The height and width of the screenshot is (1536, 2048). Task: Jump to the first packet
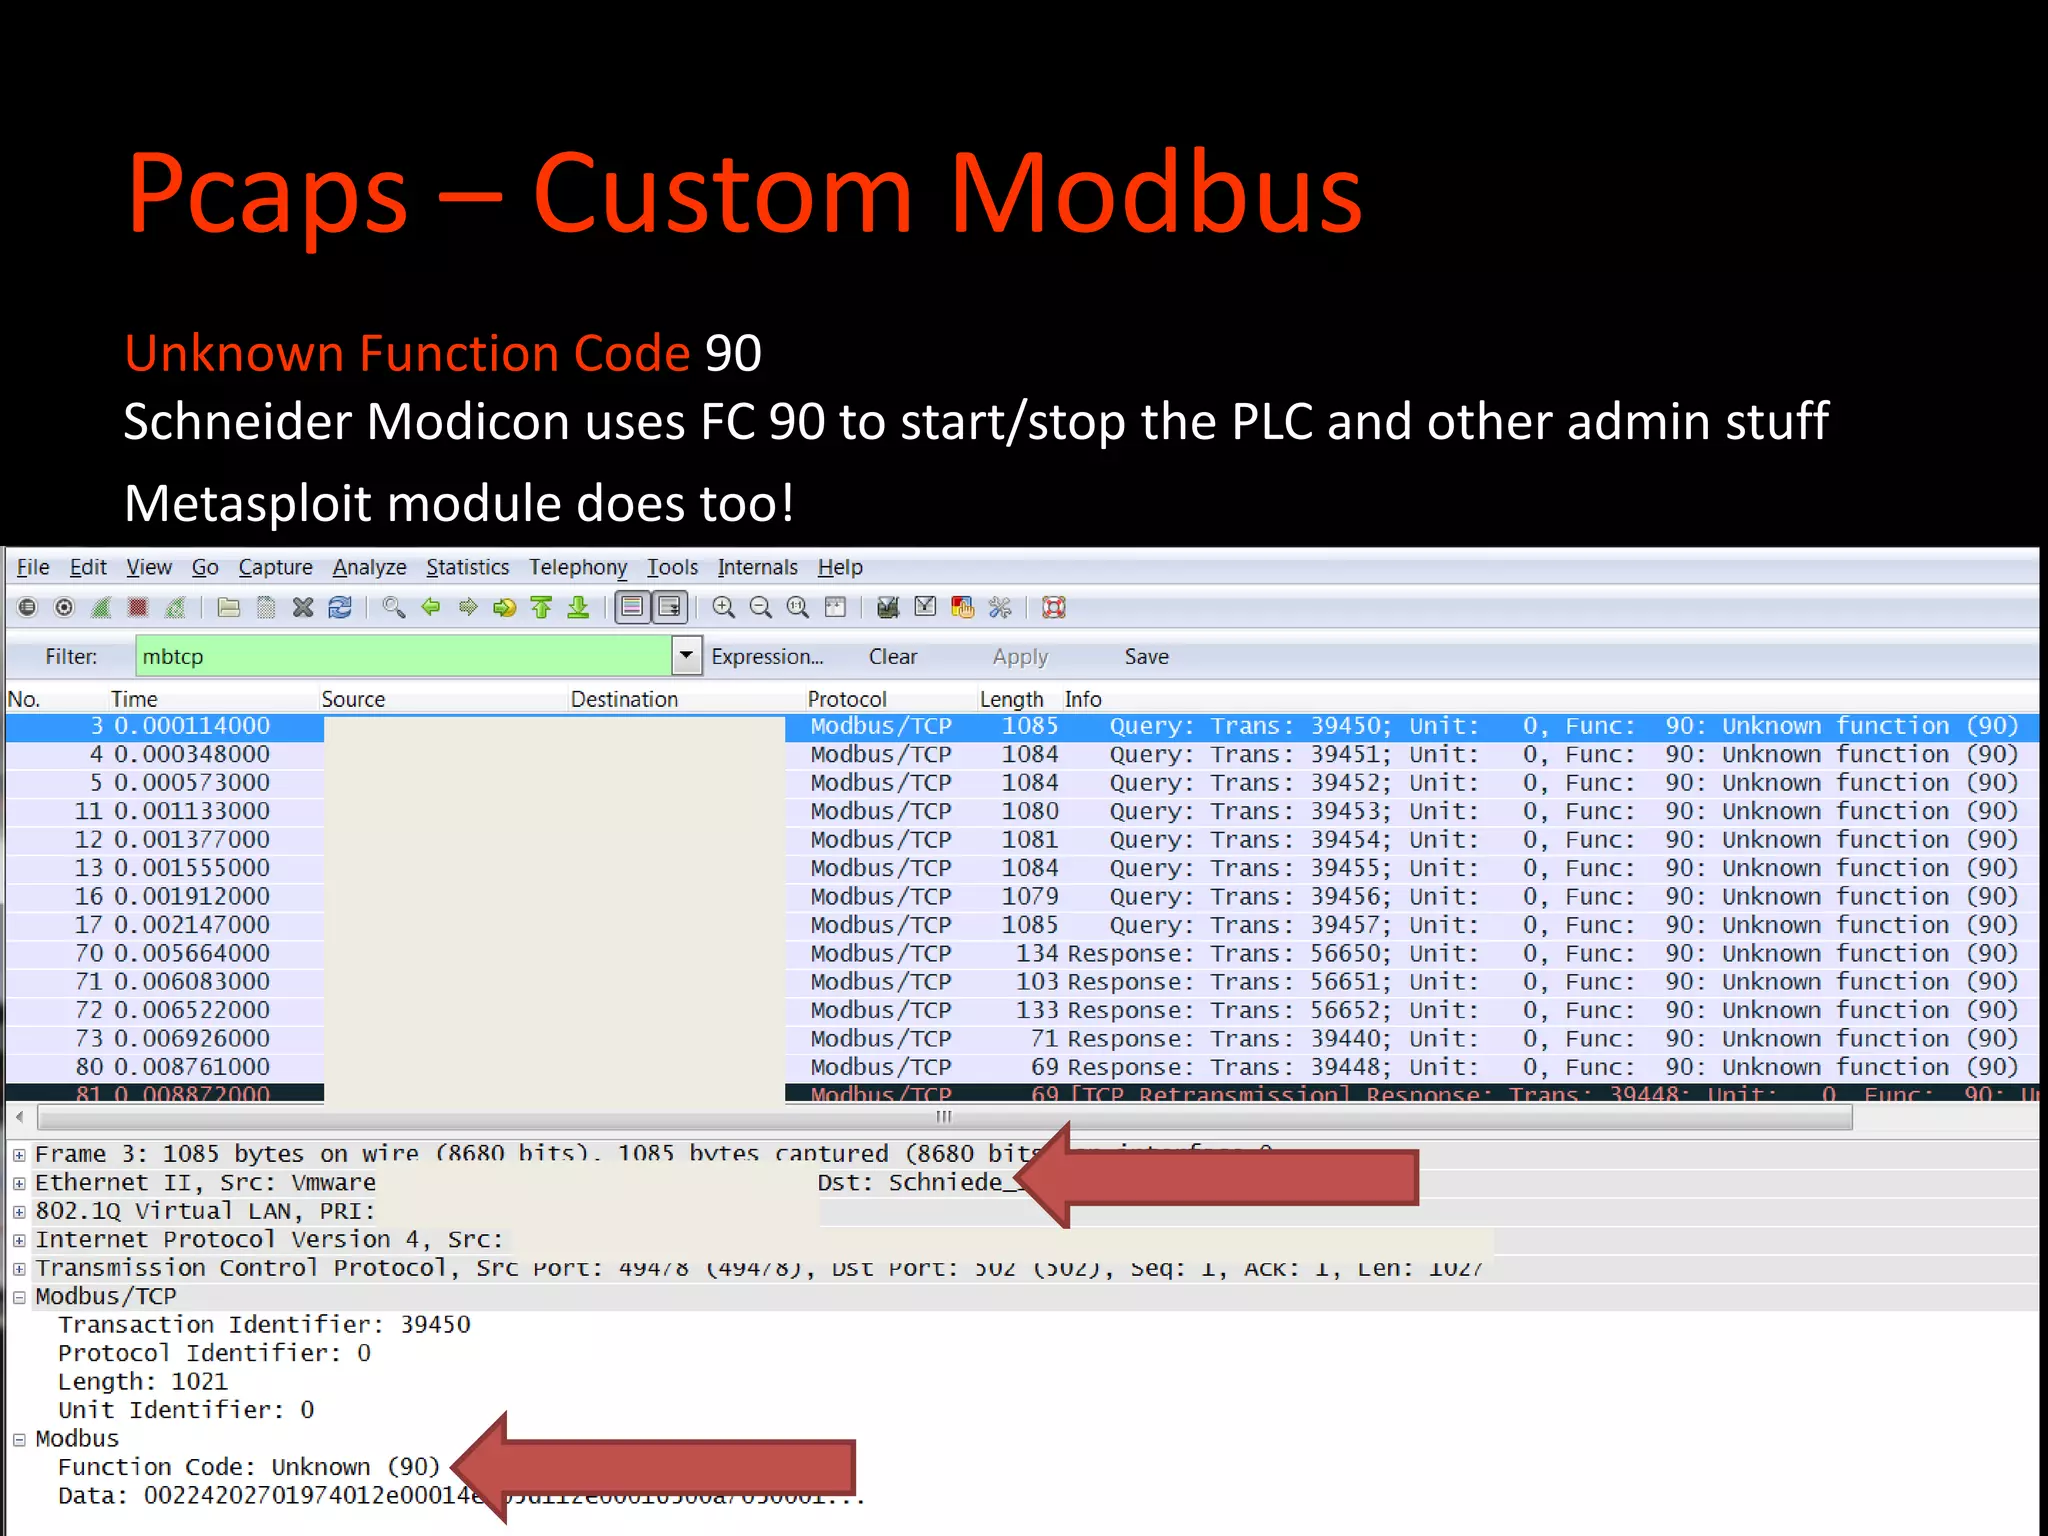(541, 607)
